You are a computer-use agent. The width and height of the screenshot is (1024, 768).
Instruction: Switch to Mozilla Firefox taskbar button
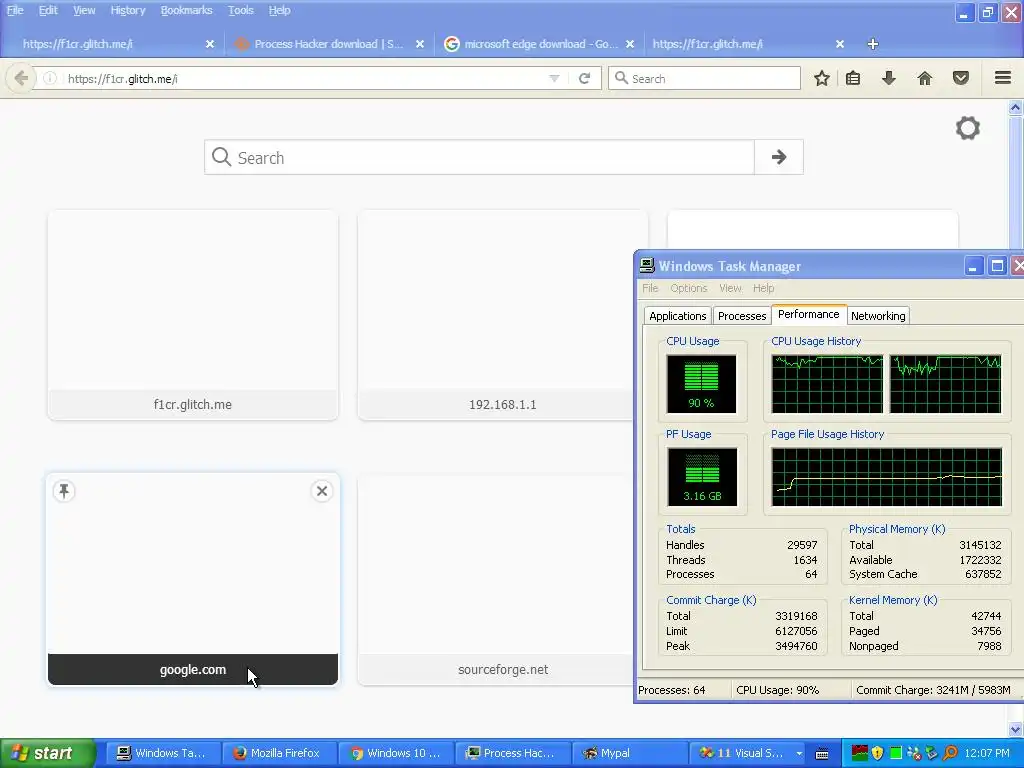[x=280, y=753]
